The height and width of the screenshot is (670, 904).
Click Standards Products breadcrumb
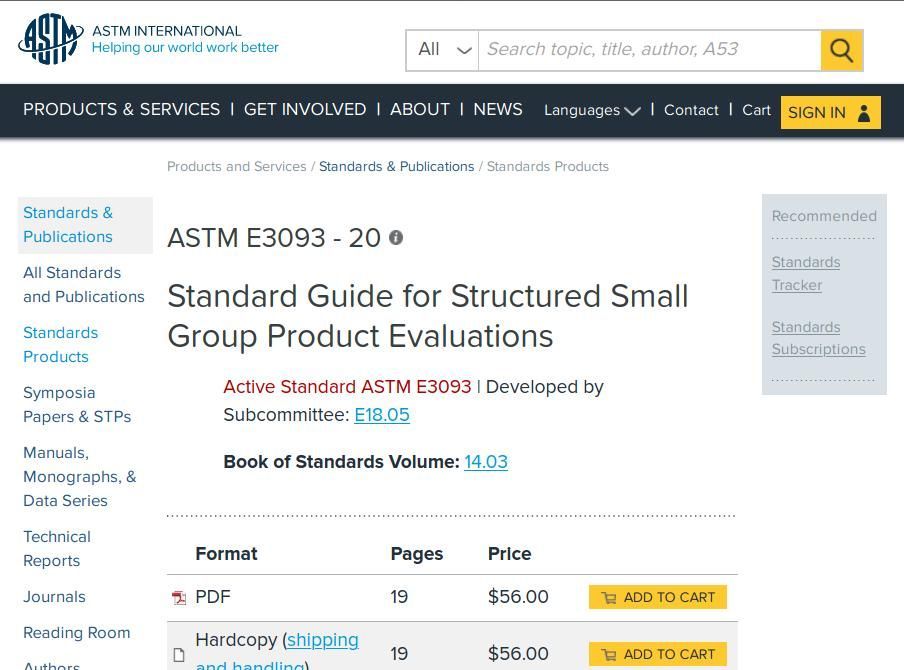(548, 167)
